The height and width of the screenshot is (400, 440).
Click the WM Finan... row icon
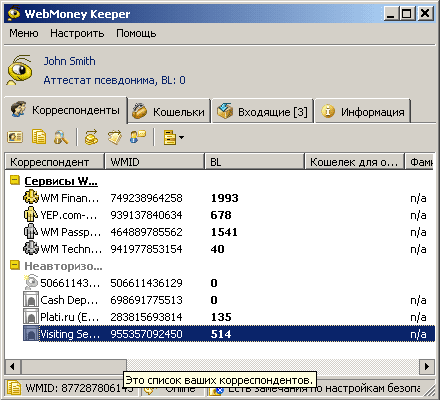[x=31, y=197]
